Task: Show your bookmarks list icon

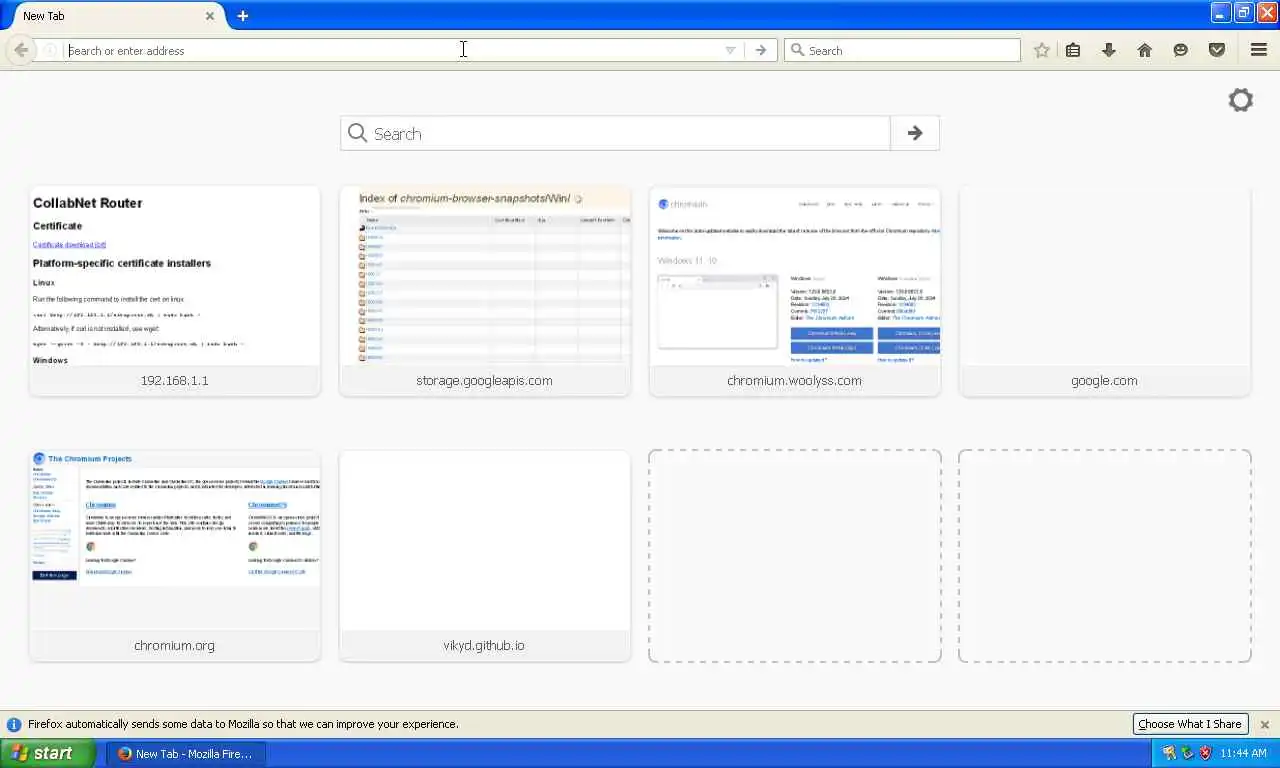Action: coord(1073,50)
